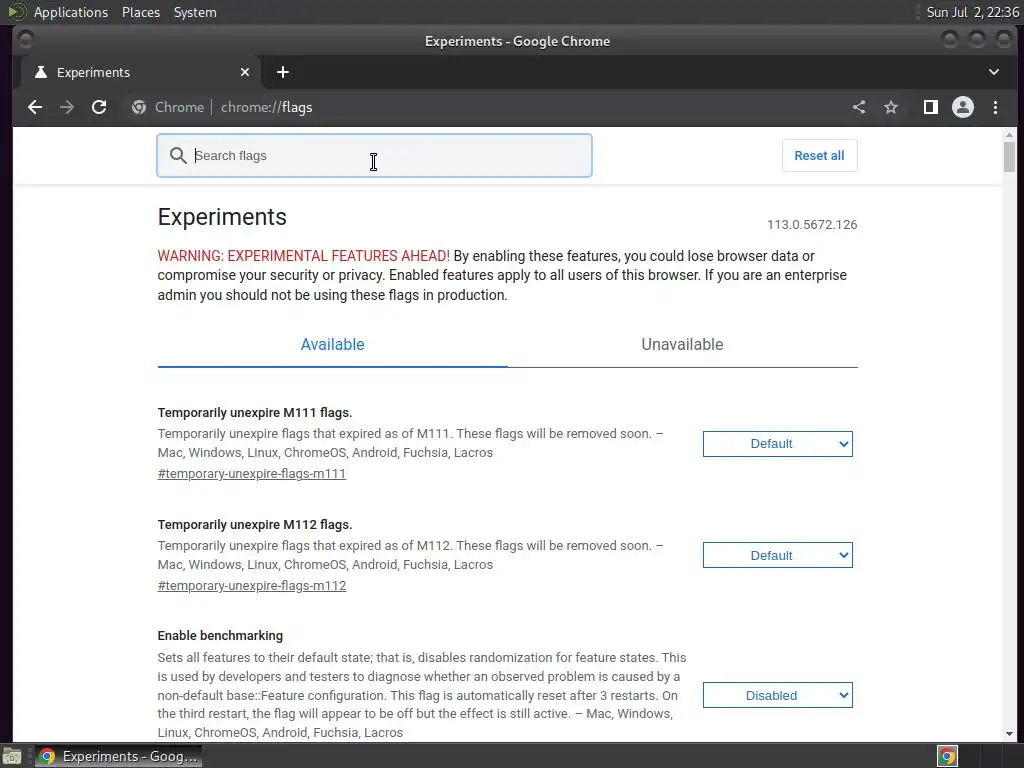The image size is (1024, 768).
Task: Open the #temporary-unexpire-flags-m111 link
Action: 251,473
